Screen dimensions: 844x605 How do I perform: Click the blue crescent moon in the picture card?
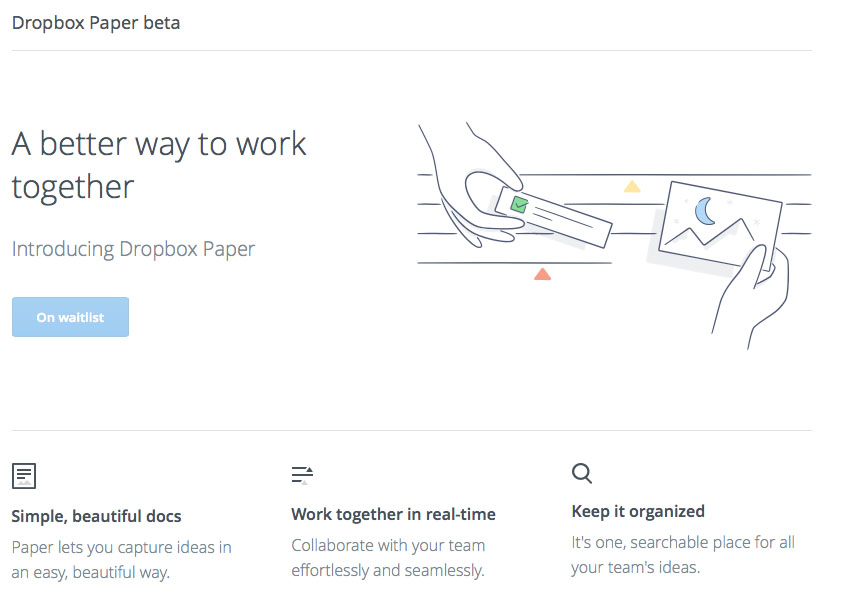[x=705, y=211]
